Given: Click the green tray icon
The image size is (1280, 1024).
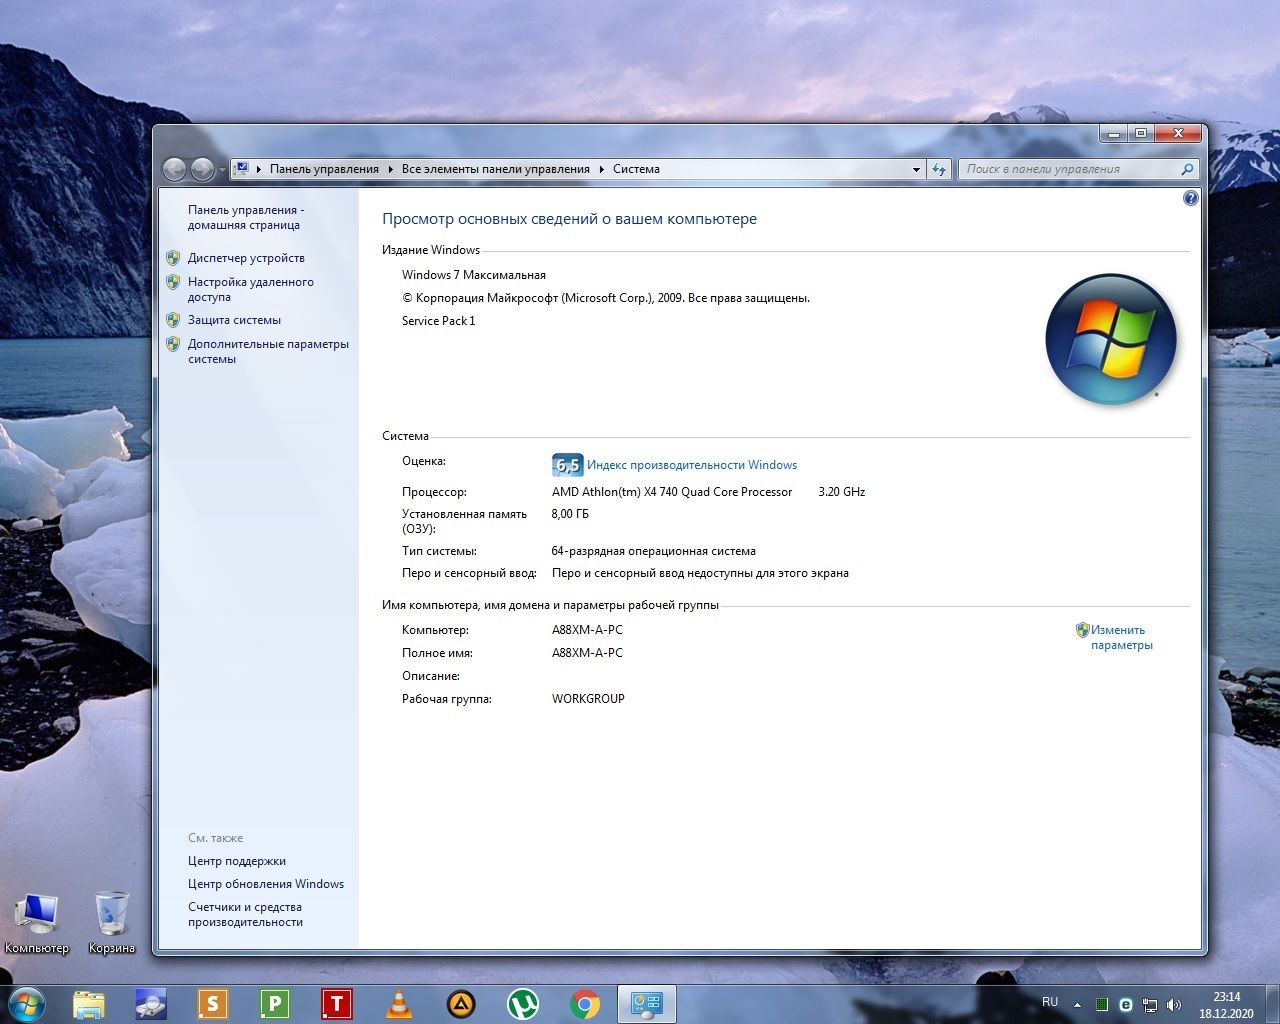Looking at the screenshot, I should [x=1102, y=1005].
